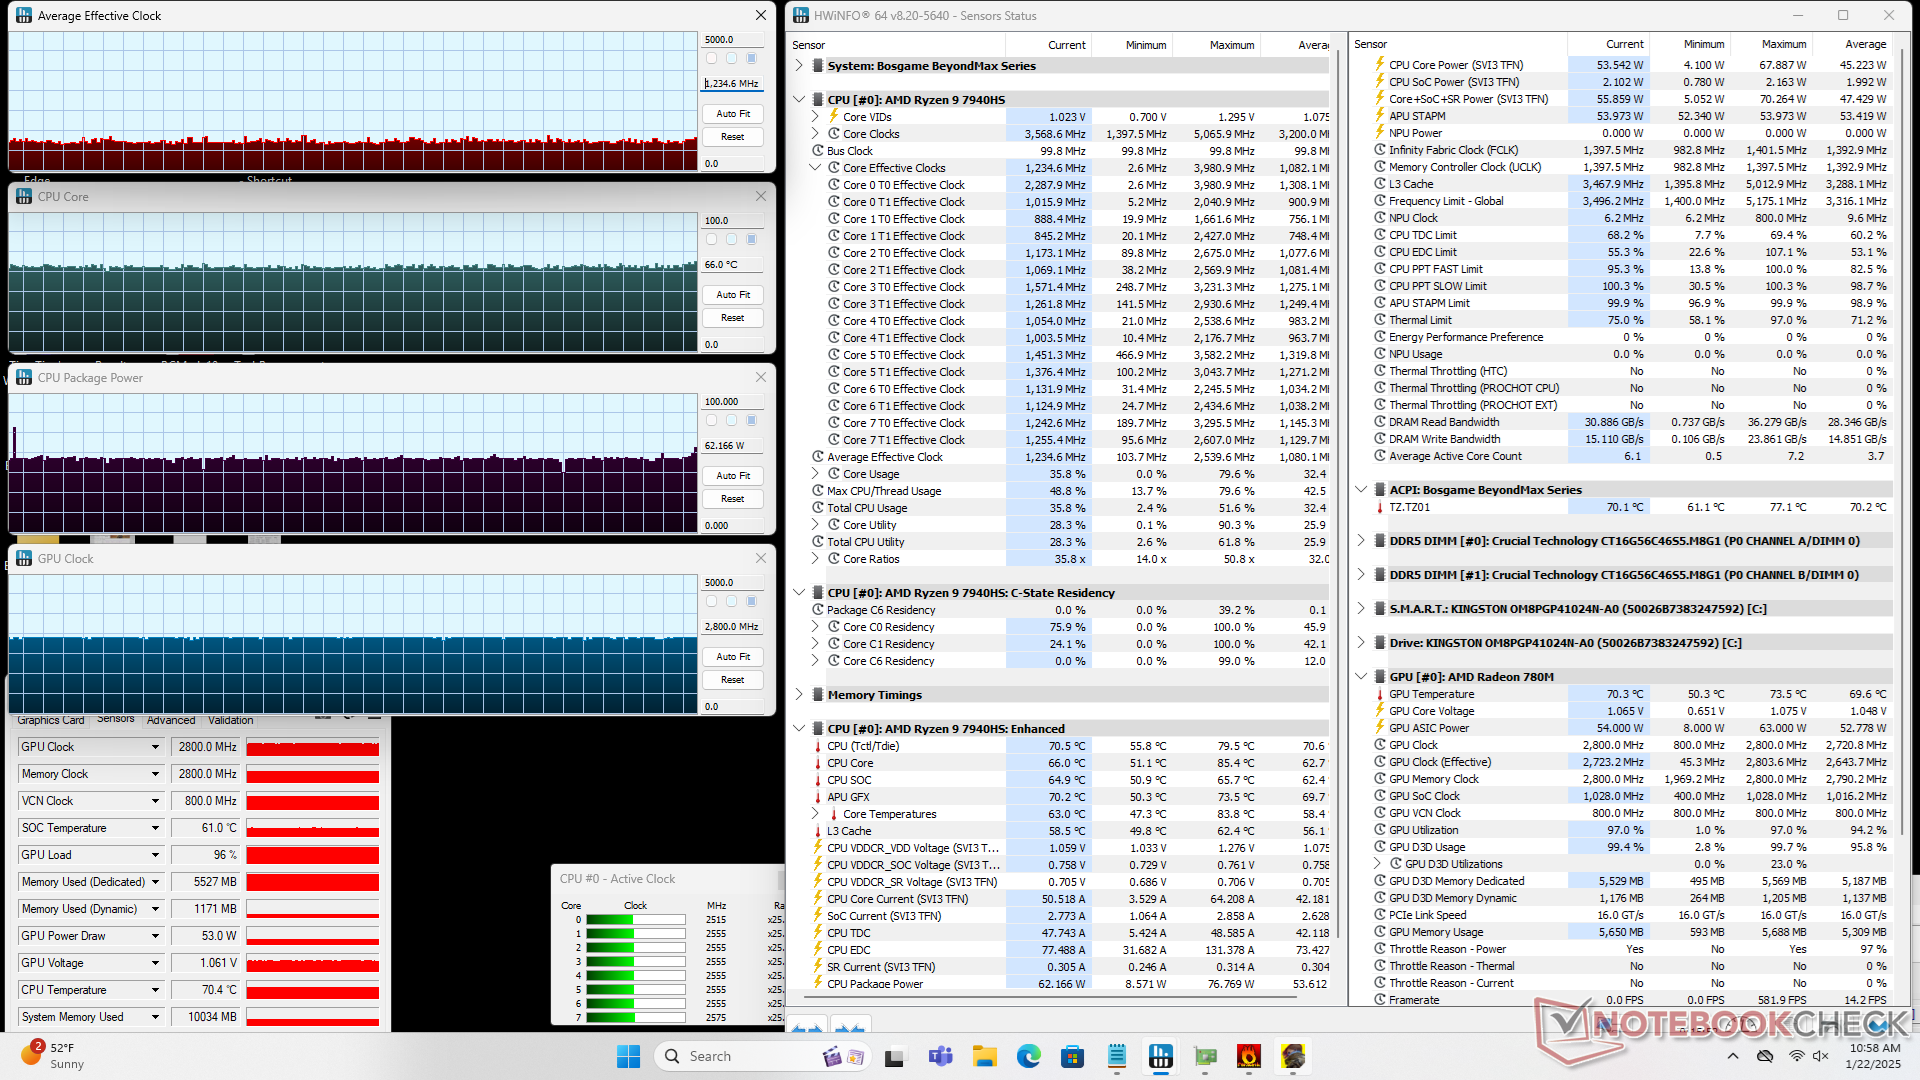Click the CPU Package Power window icon
The width and height of the screenshot is (1920, 1080).
[x=24, y=377]
